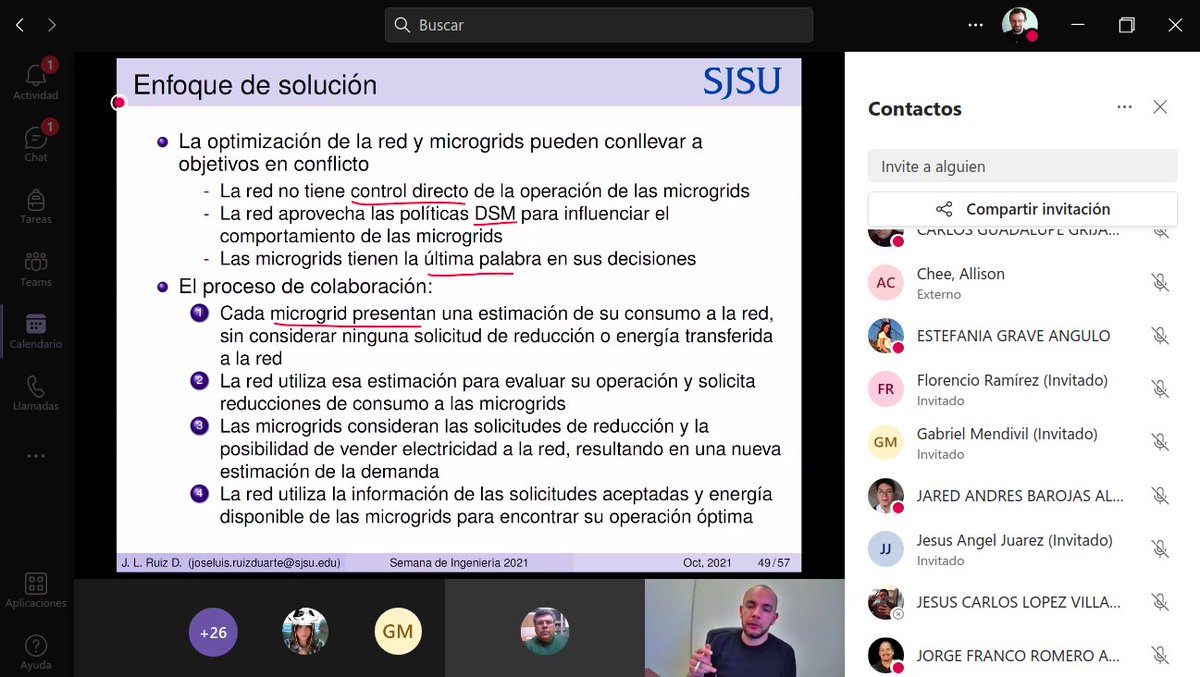Click the Buscar search field
Screen dimensions: 1200x677
(598, 25)
